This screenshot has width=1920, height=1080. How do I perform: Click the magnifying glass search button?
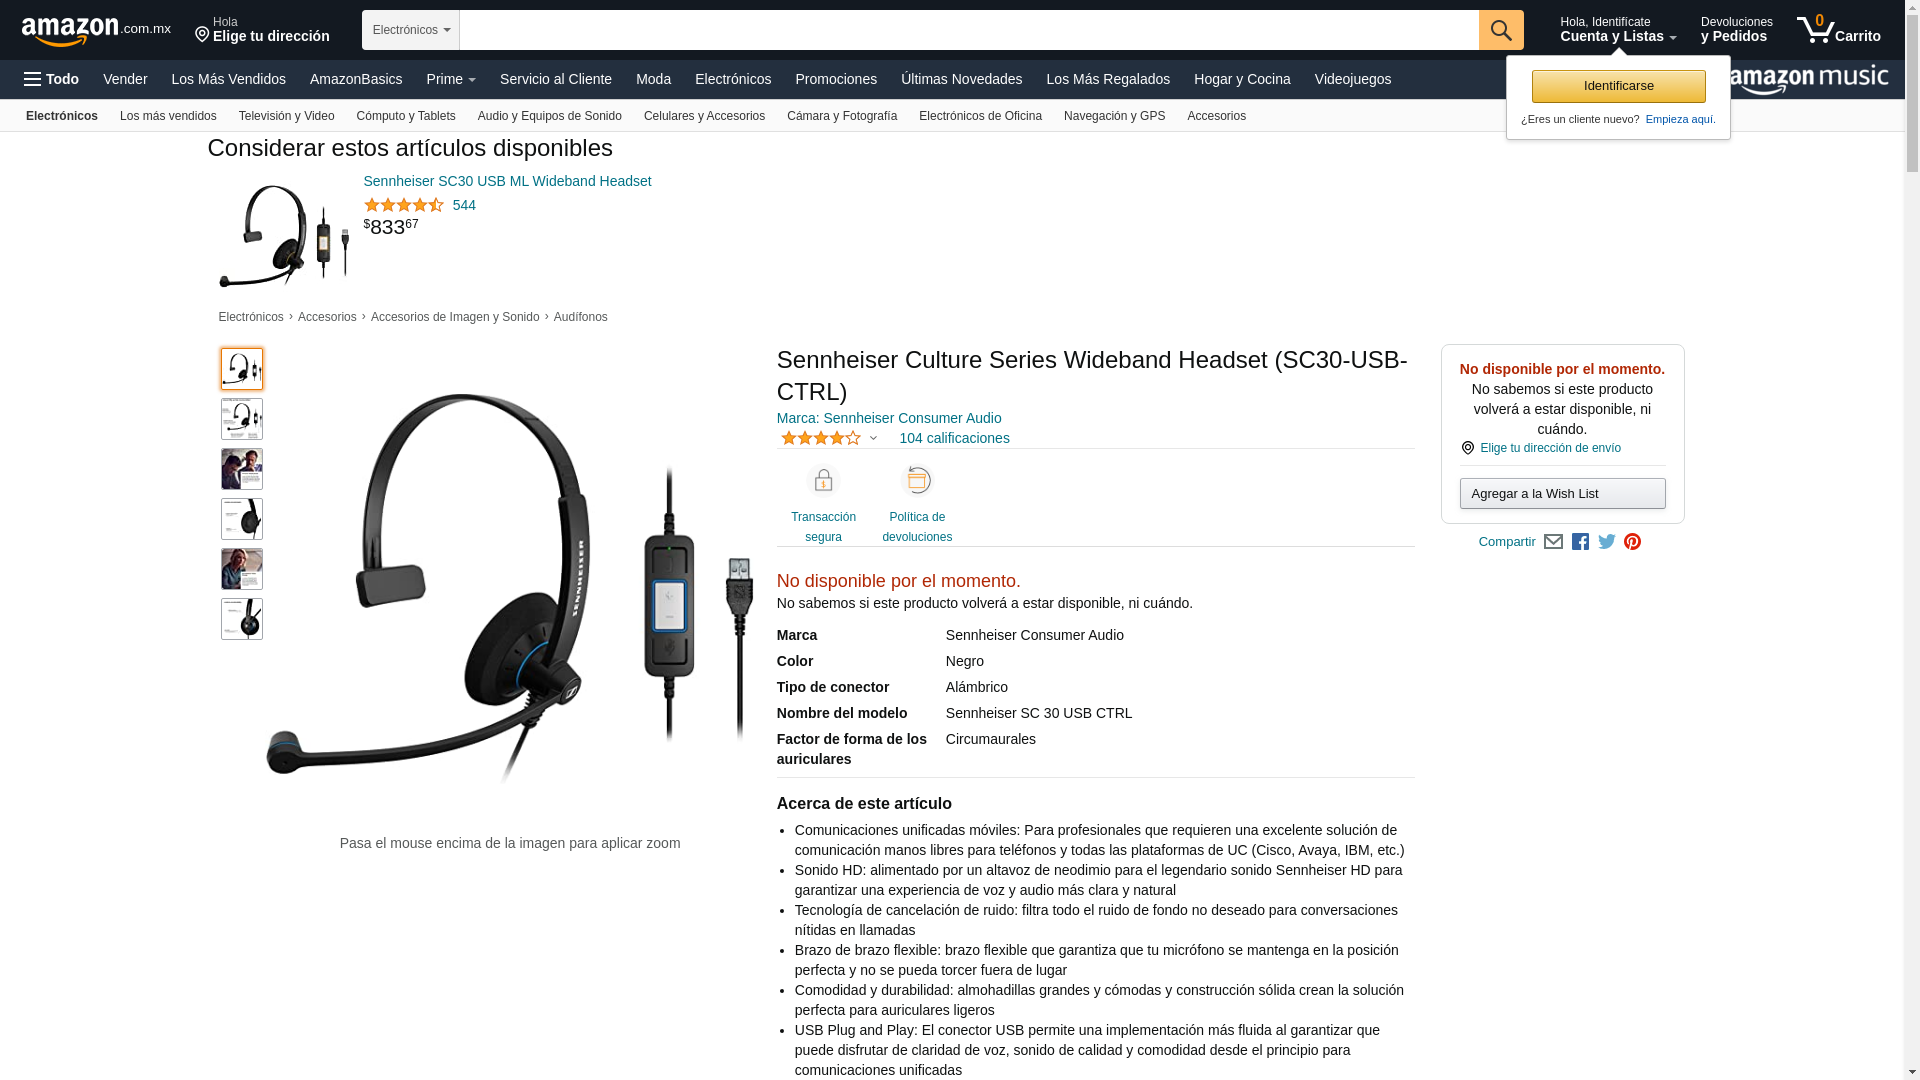(1501, 30)
